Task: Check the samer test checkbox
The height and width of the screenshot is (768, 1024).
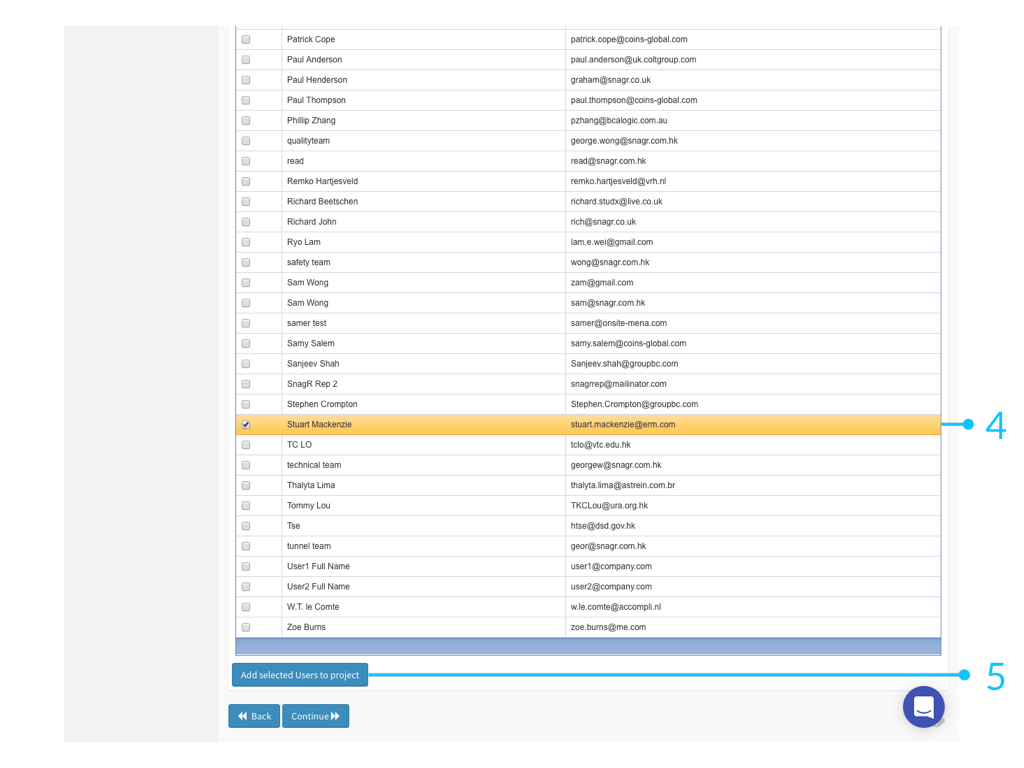Action: [x=246, y=323]
